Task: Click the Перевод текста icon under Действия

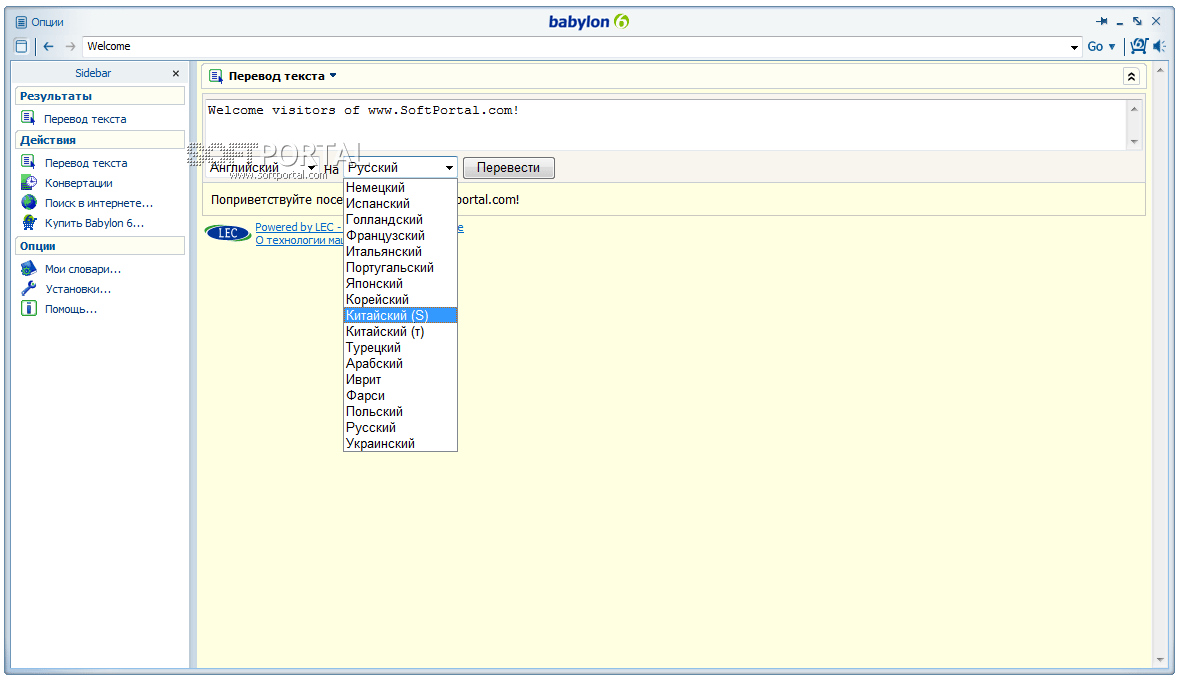Action: pos(29,162)
